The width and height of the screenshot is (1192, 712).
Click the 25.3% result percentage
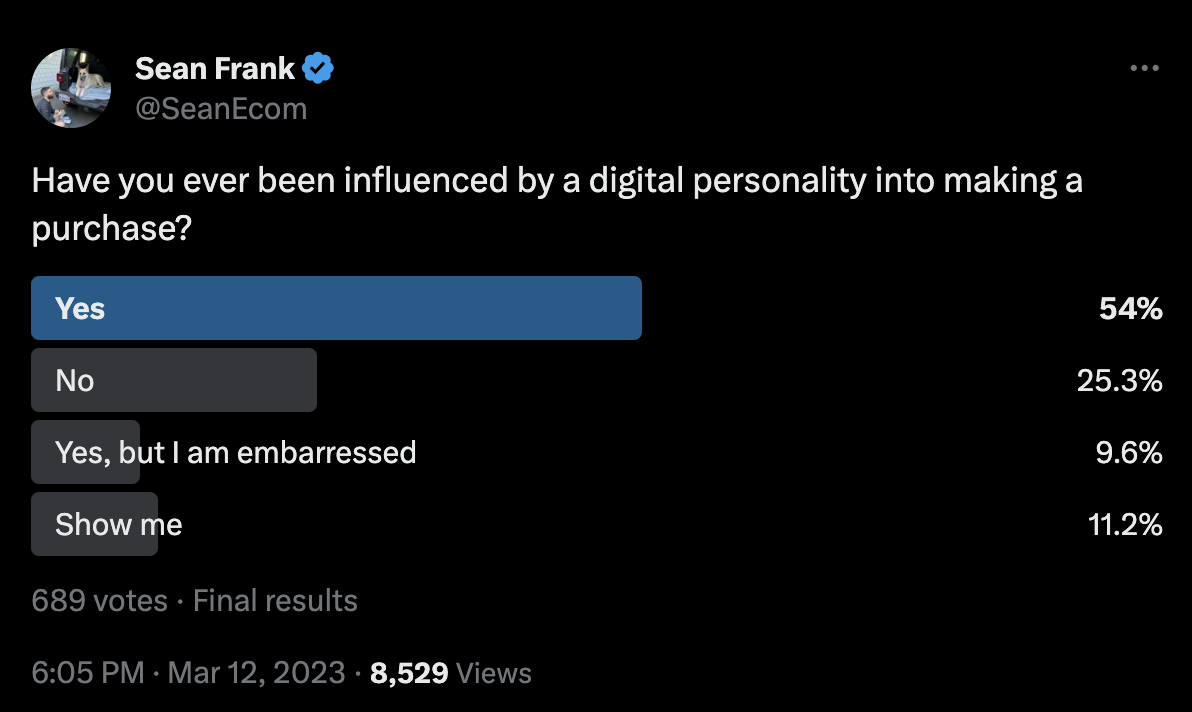tap(1119, 380)
